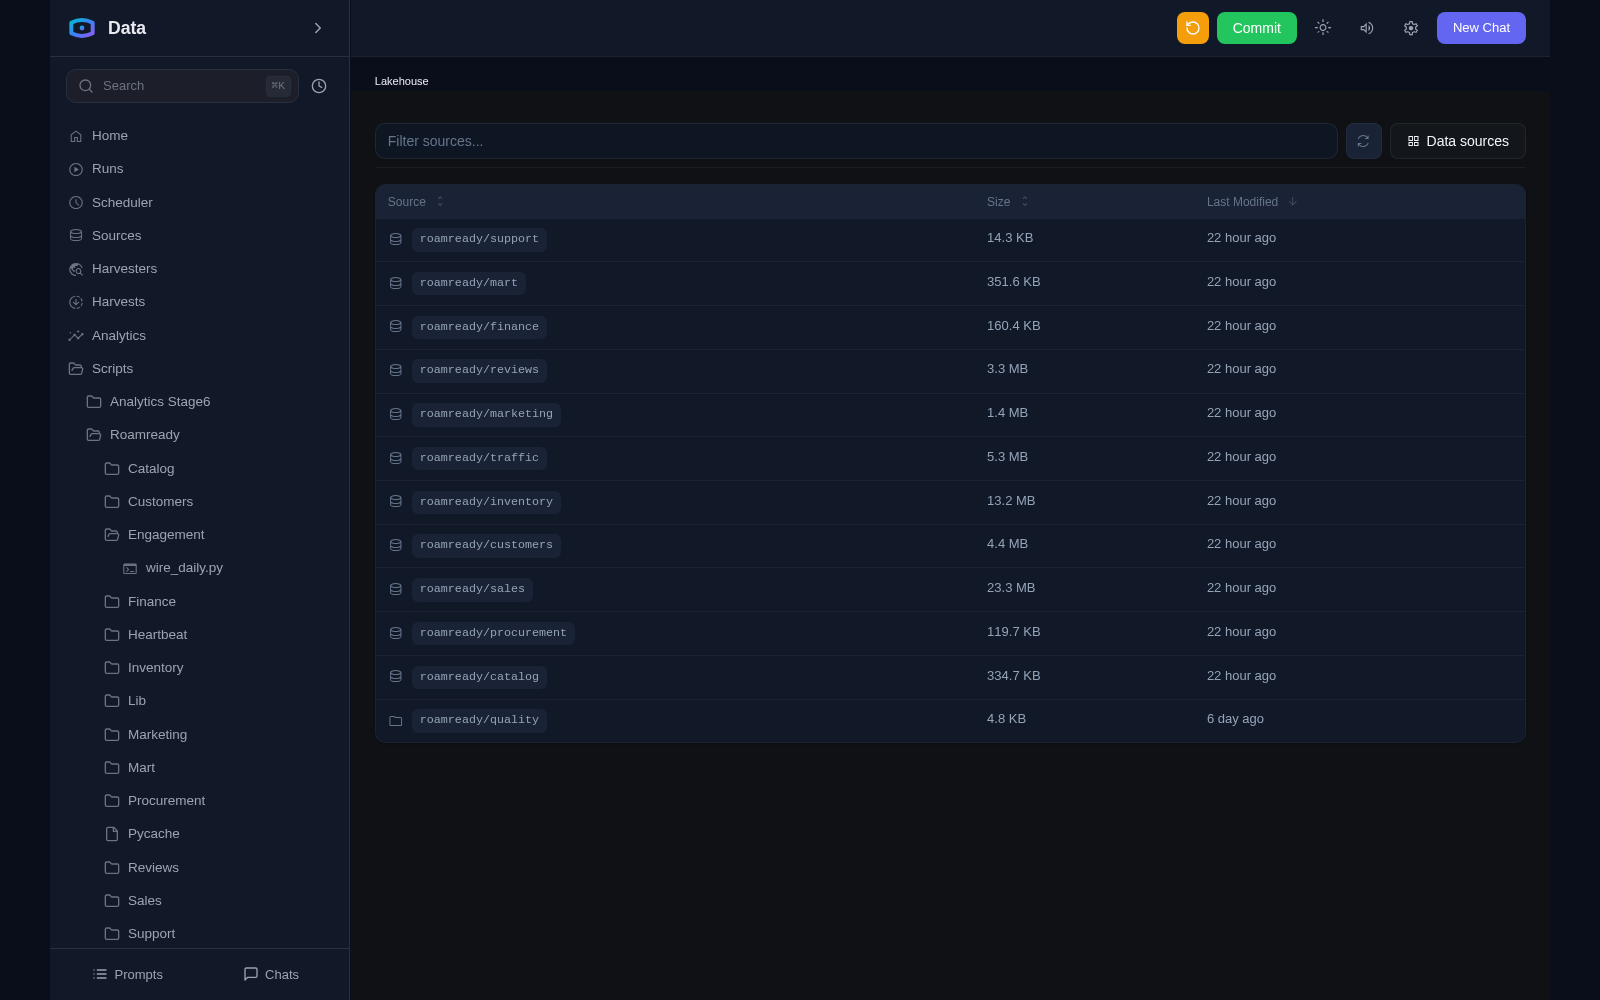Sort by Last Modified column
Screen dimensions: 1600x1000
1251,202
